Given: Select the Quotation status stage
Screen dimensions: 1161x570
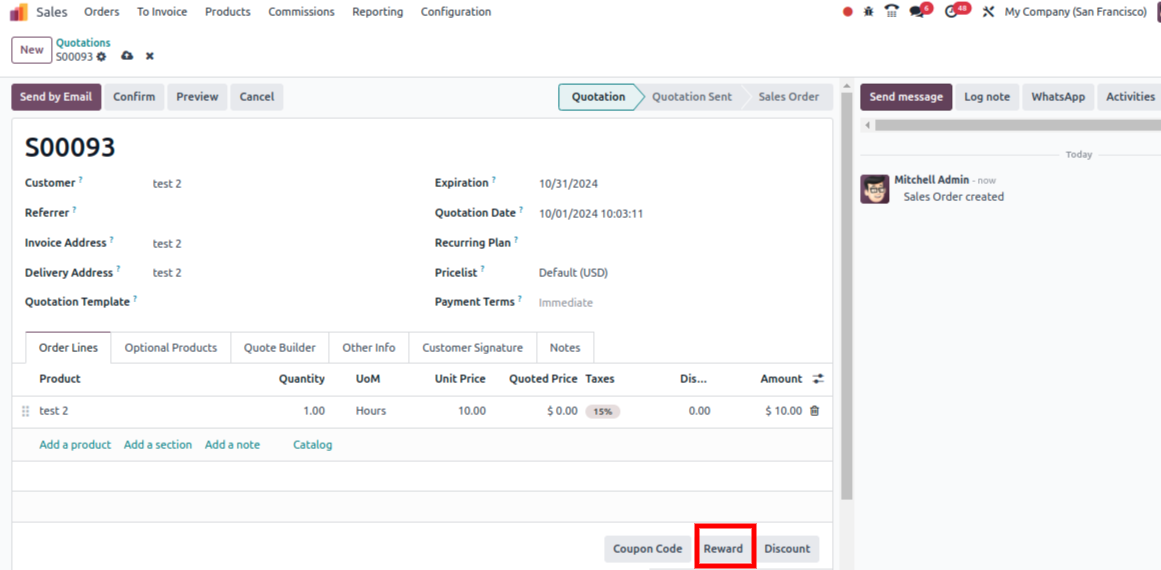Looking at the screenshot, I should click(598, 97).
